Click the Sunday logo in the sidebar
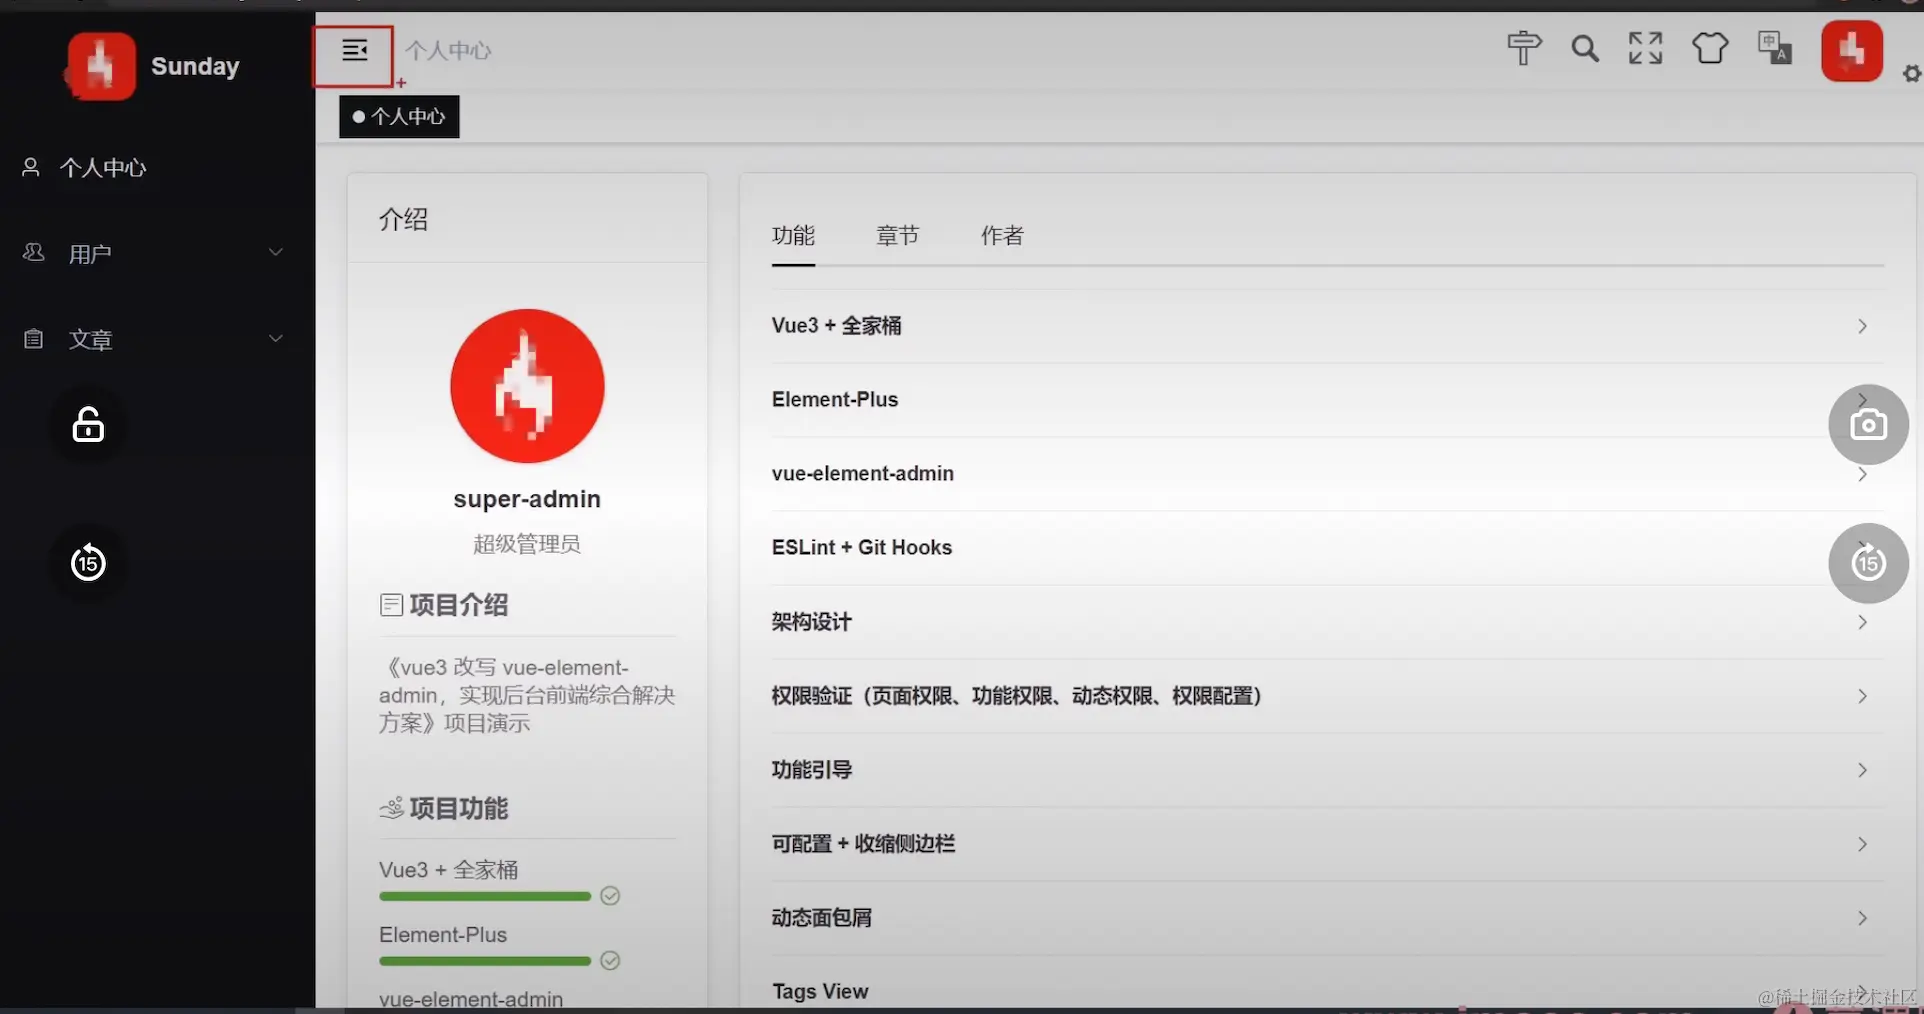This screenshot has width=1924, height=1014. pos(101,66)
